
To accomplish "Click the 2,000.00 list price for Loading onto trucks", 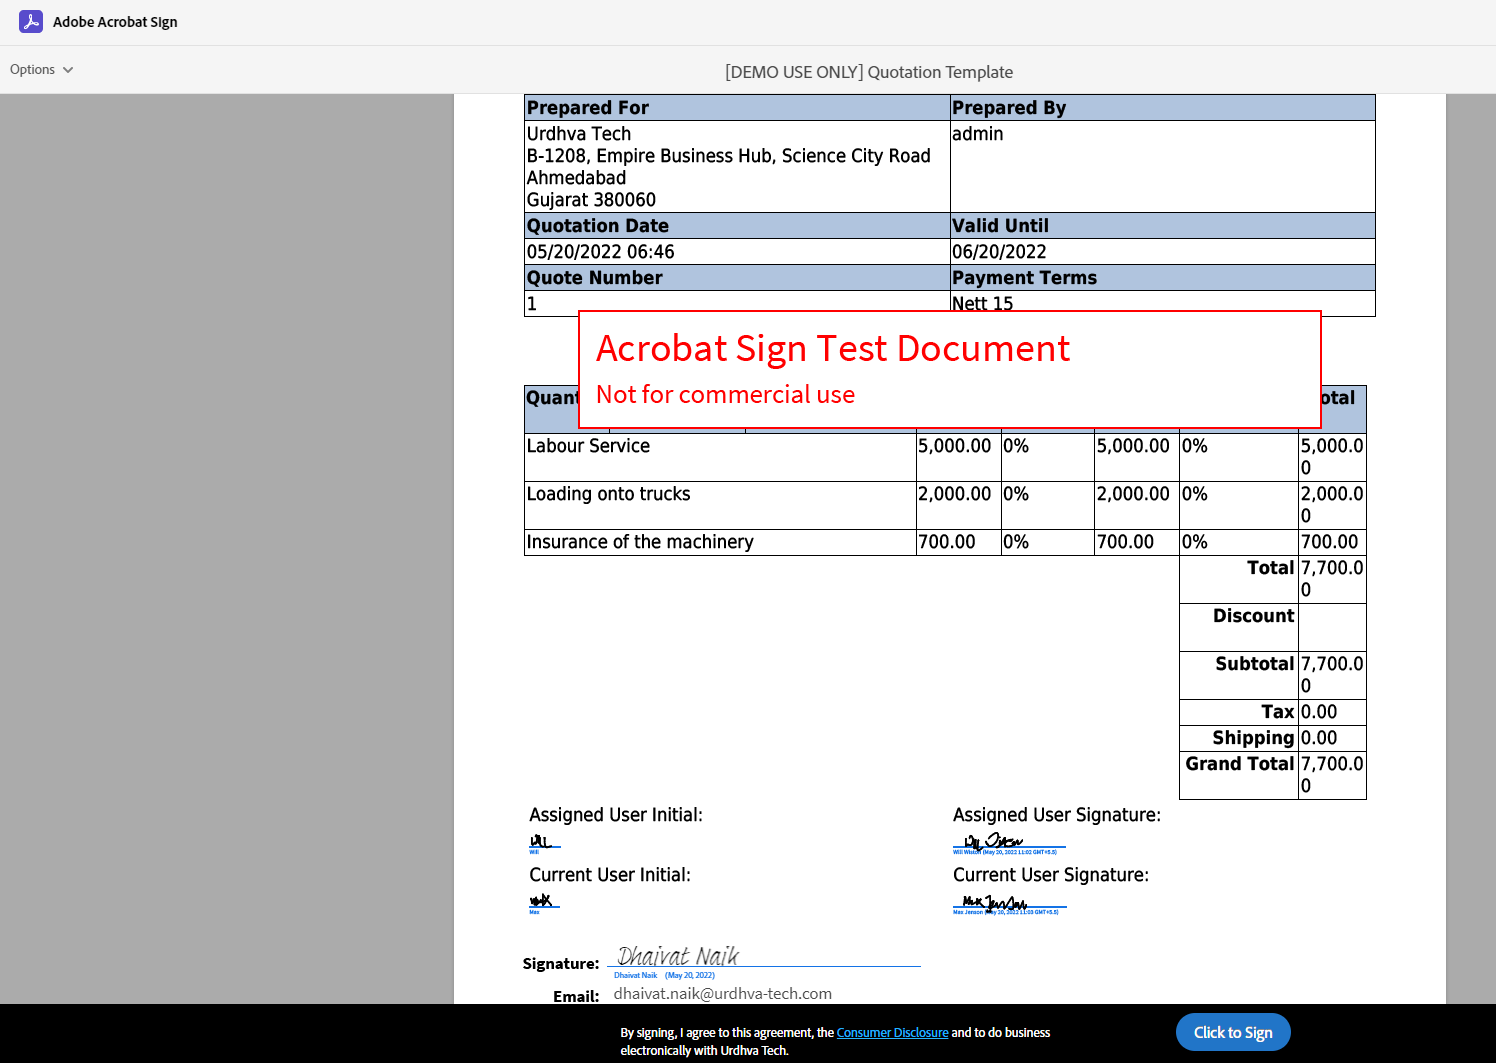I will [955, 494].
